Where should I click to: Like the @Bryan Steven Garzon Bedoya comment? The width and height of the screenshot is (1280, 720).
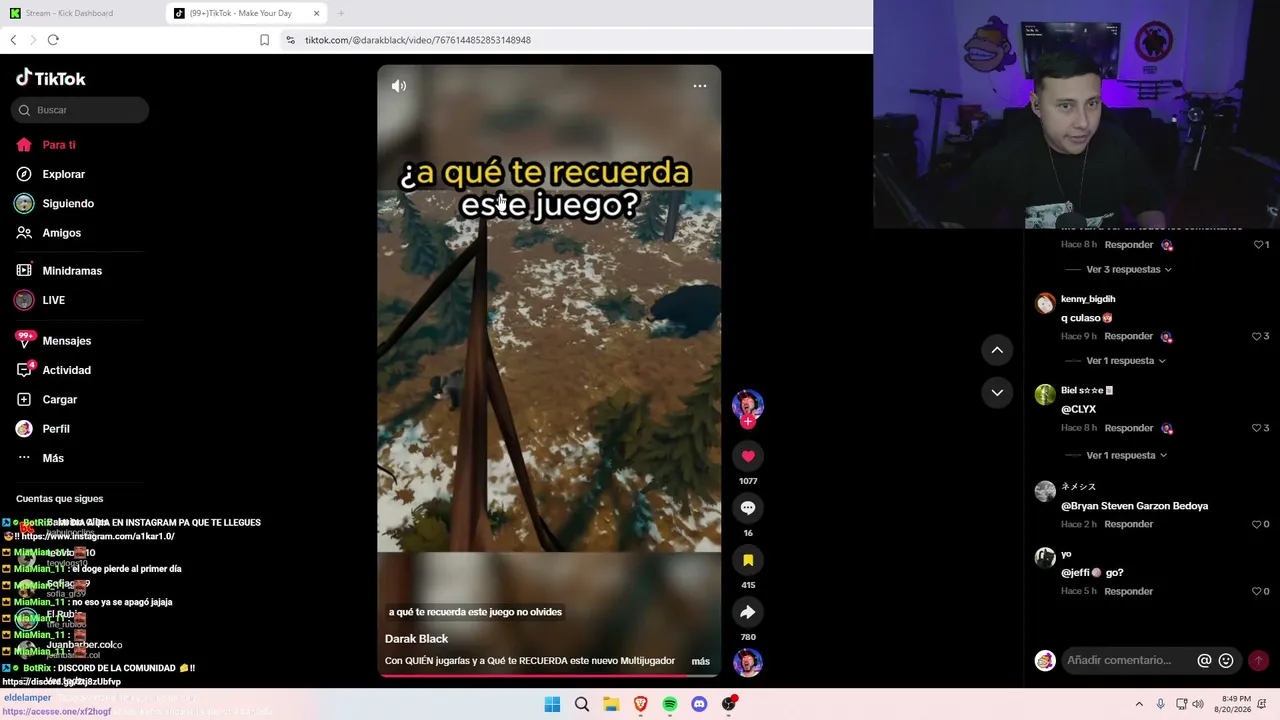tap(1257, 524)
